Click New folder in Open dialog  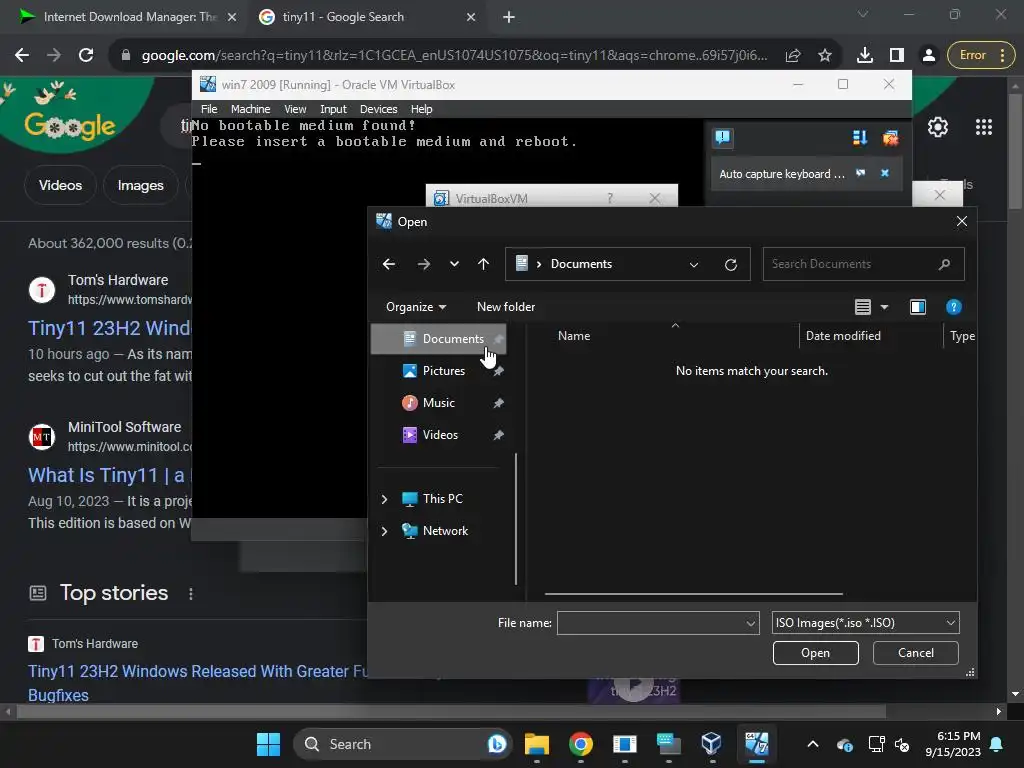(505, 307)
